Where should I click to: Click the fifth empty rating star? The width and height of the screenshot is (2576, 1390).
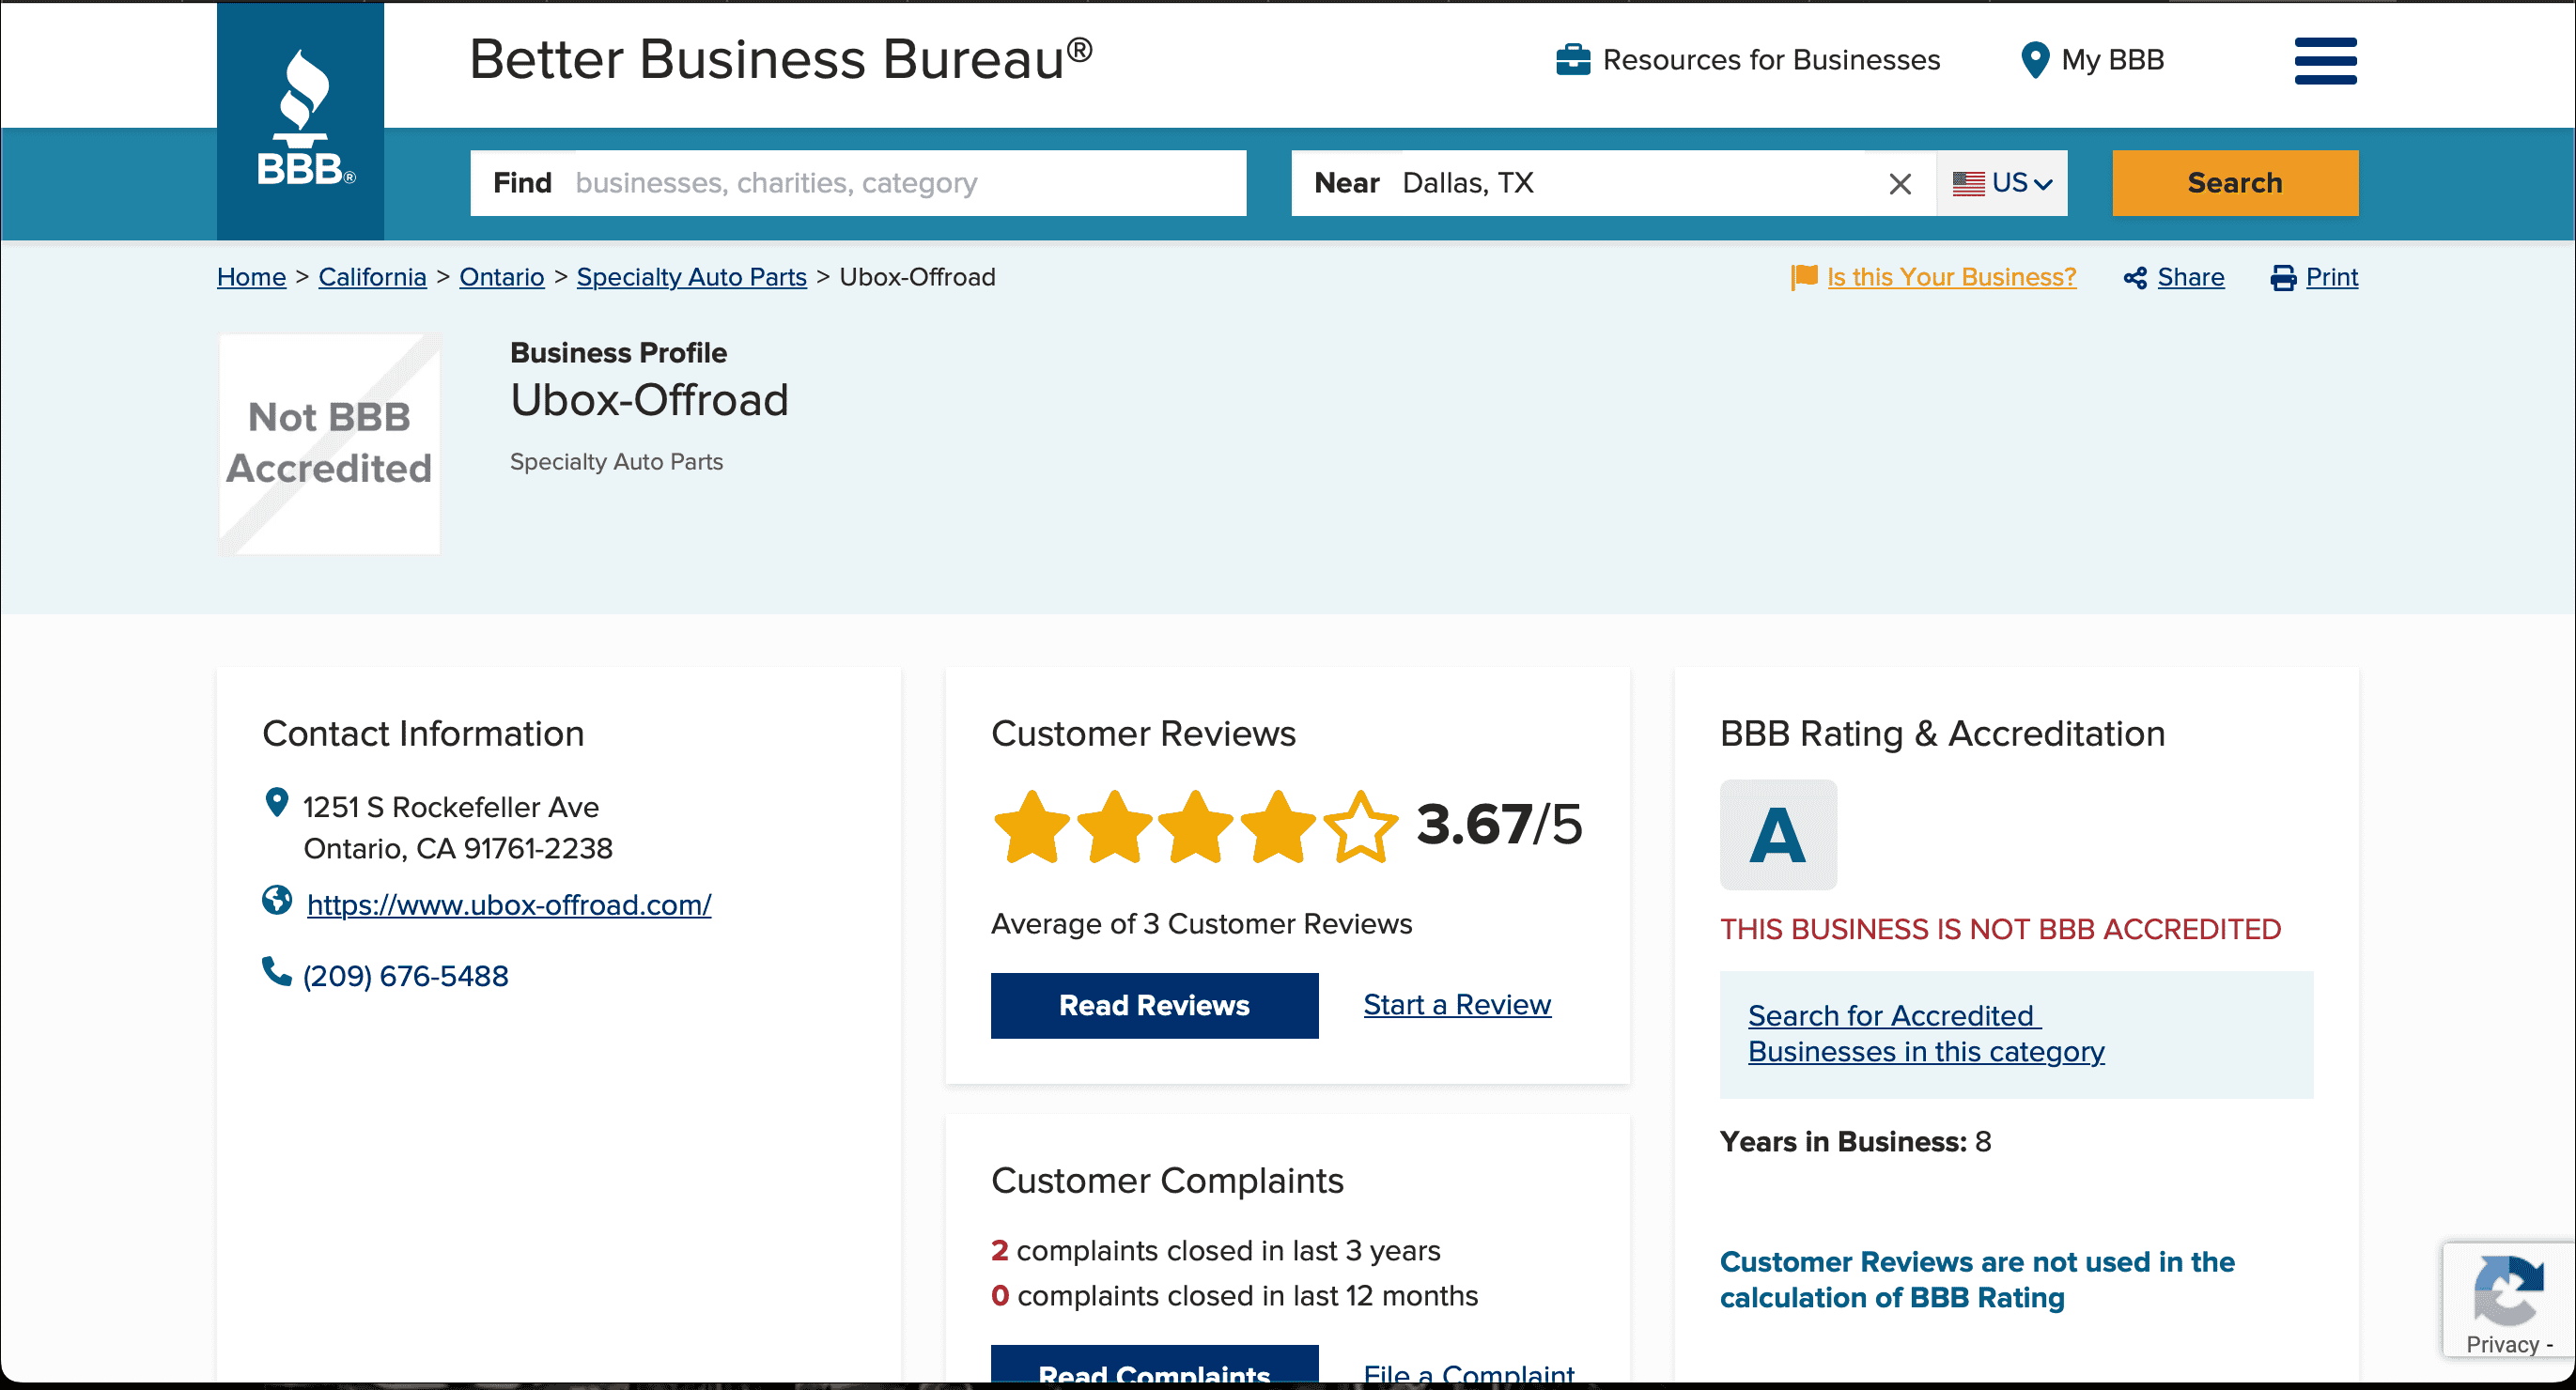click(x=1360, y=826)
